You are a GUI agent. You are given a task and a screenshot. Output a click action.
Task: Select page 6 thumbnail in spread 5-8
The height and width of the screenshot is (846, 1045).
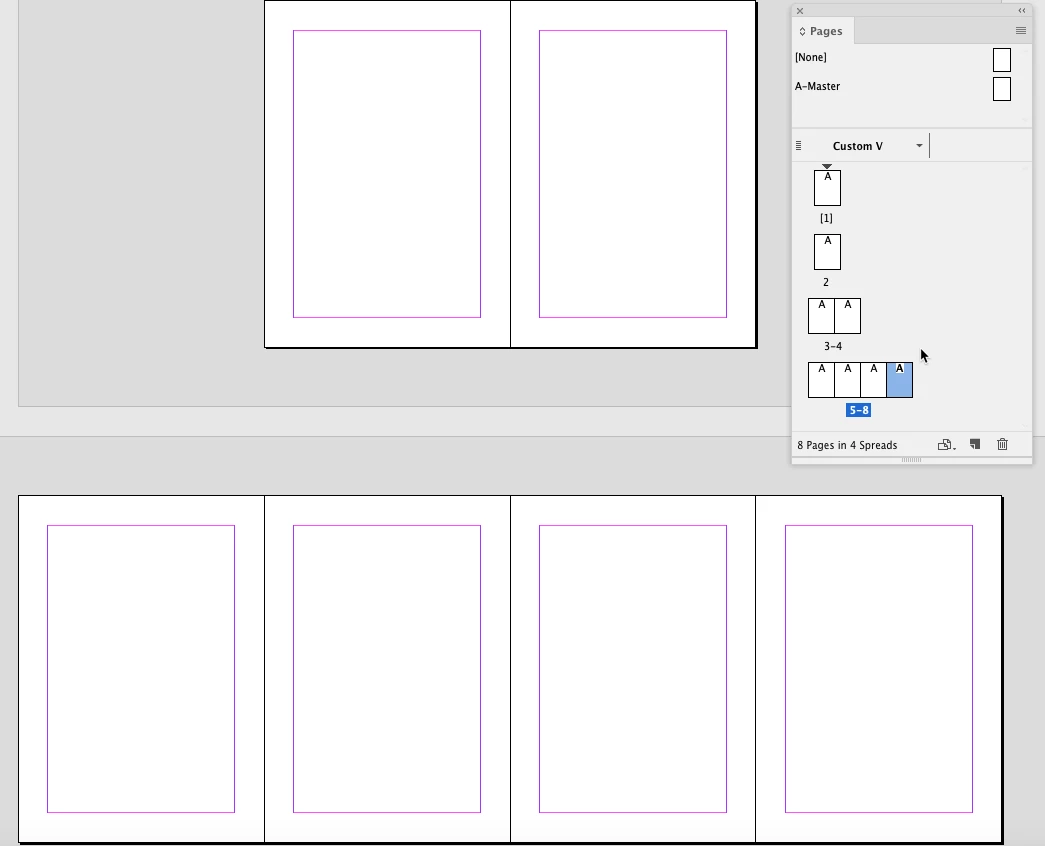point(847,380)
